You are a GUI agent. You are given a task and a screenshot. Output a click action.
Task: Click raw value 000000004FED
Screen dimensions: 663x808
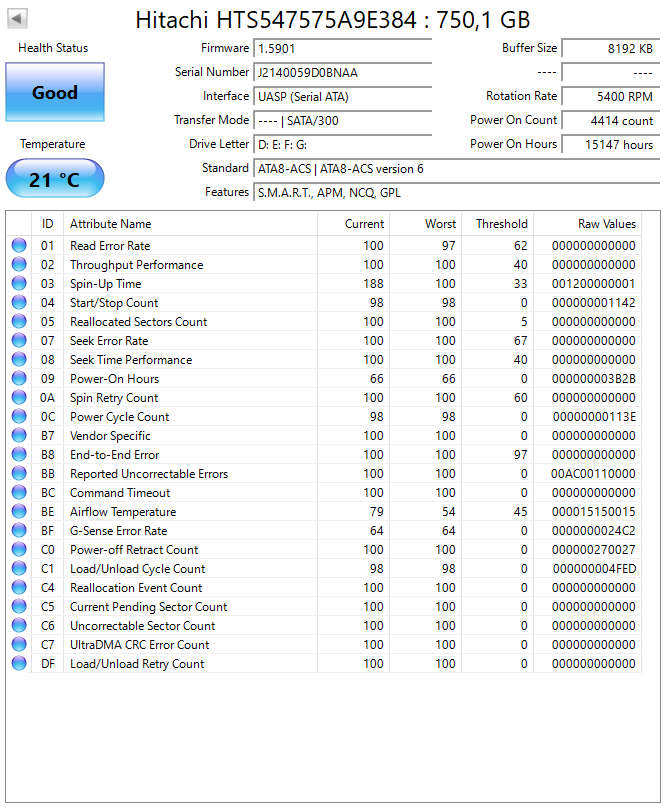[594, 569]
